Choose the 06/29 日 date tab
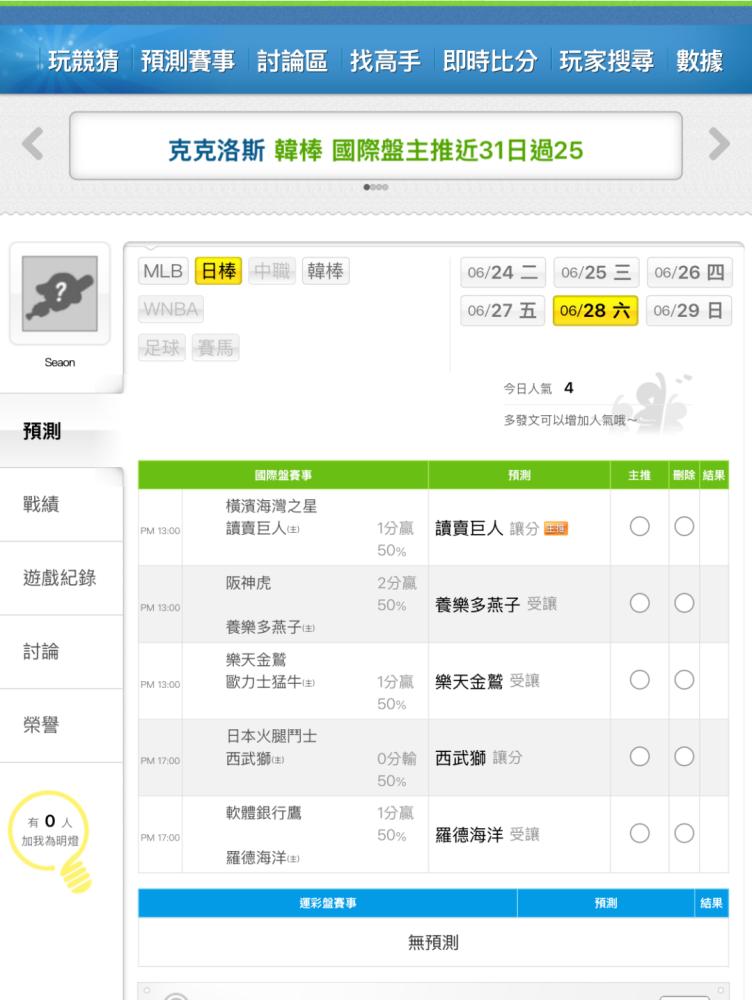752x1000 pixels. coord(689,311)
